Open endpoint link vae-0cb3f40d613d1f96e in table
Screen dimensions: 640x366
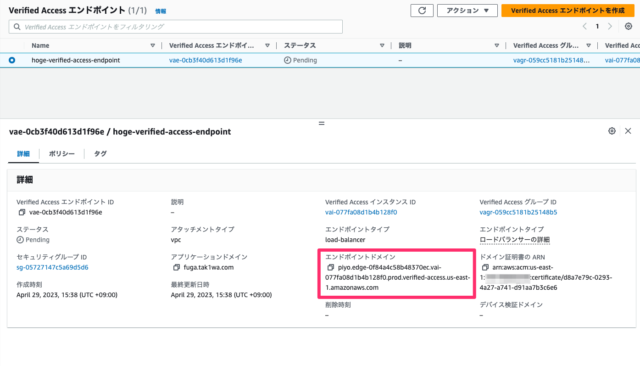pyautogui.click(x=205, y=60)
